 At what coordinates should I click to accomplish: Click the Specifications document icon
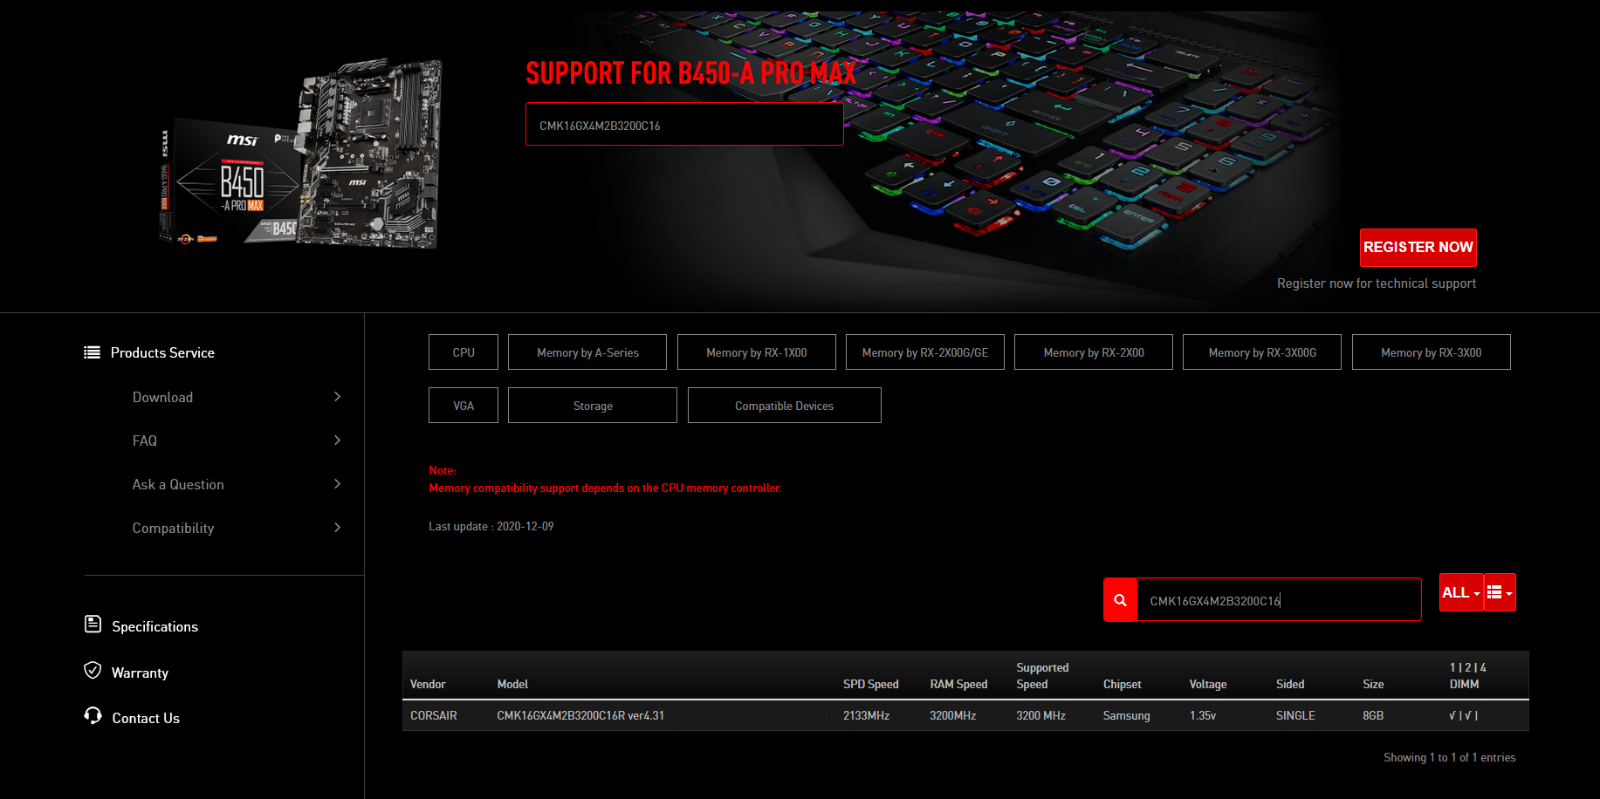[93, 624]
